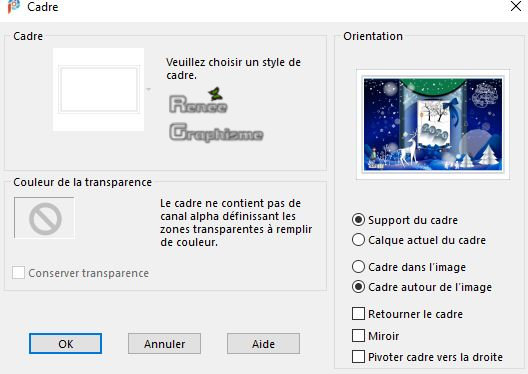Screen dimensions: 528x374
Task: Tick the Miroir checkbox
Action: pos(358,335)
